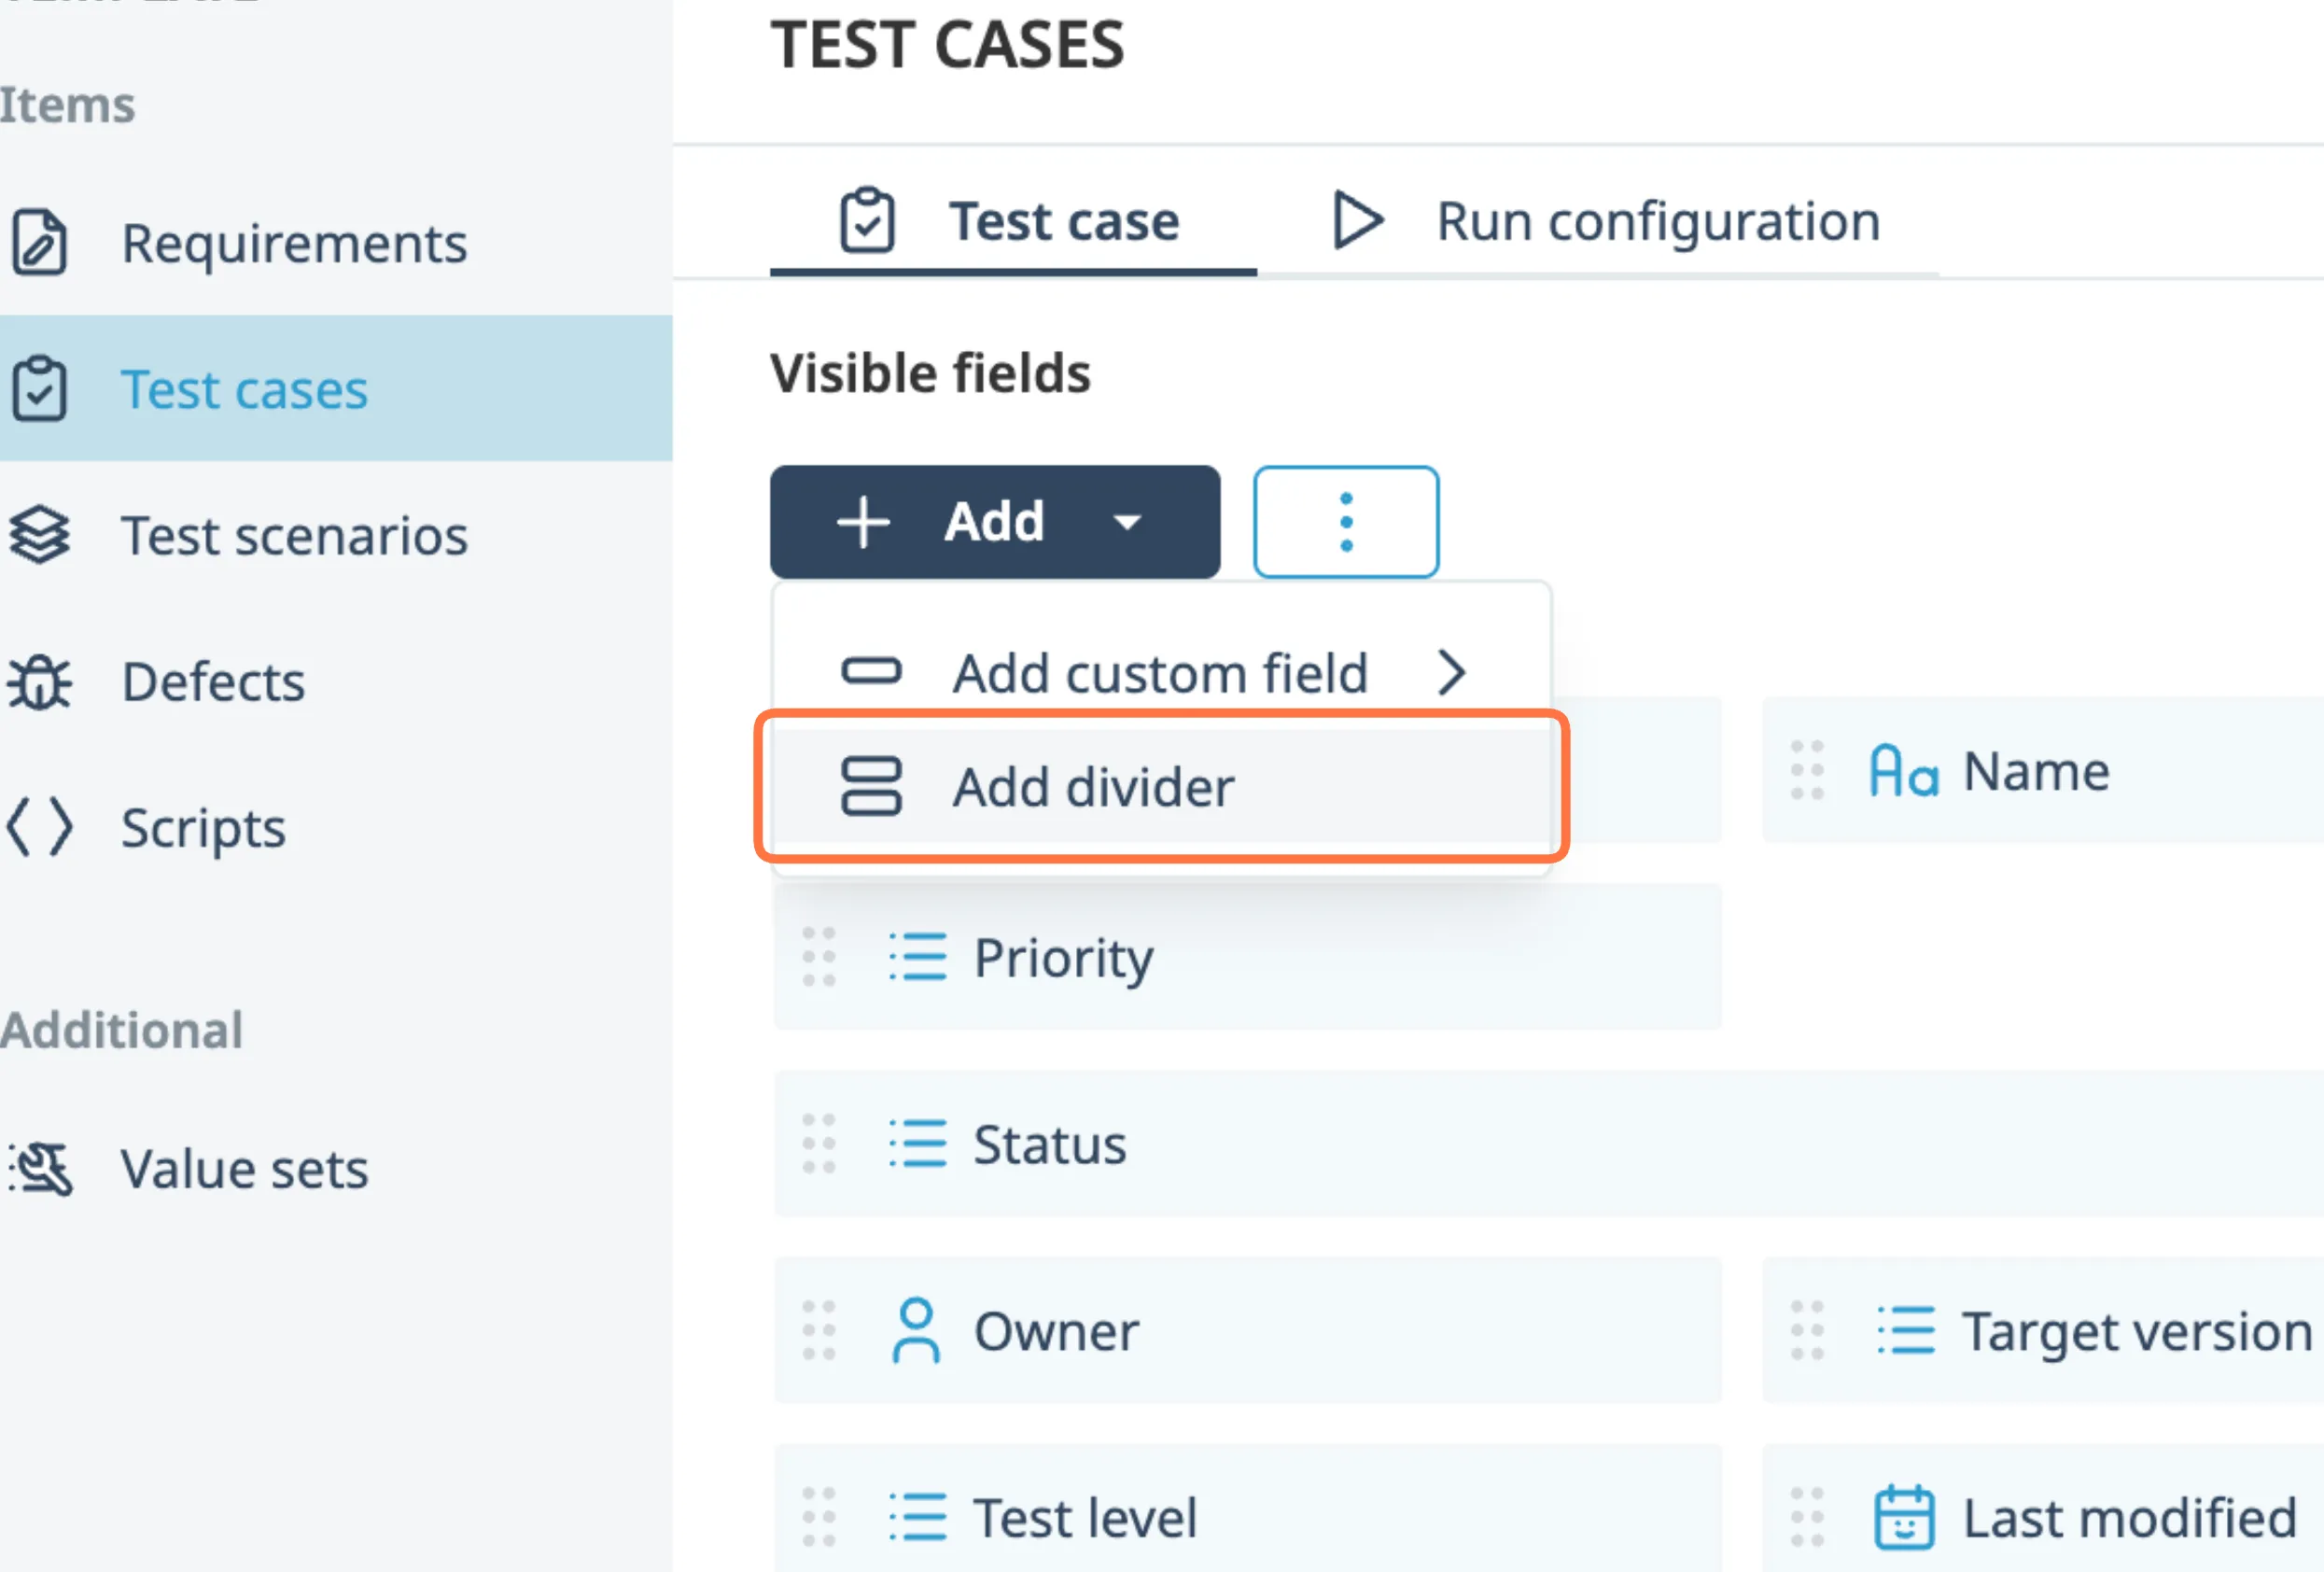Open the three-dot more options menu

[1345, 522]
